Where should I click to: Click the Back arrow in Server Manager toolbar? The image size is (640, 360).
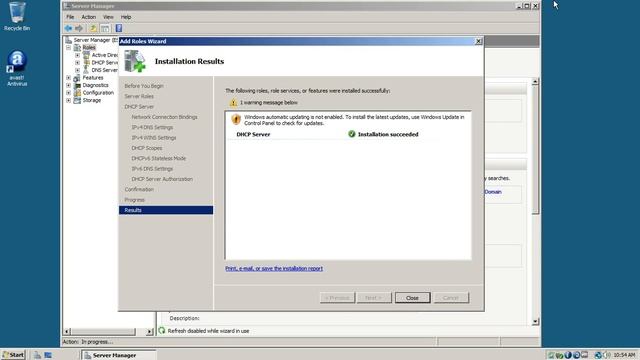point(68,28)
